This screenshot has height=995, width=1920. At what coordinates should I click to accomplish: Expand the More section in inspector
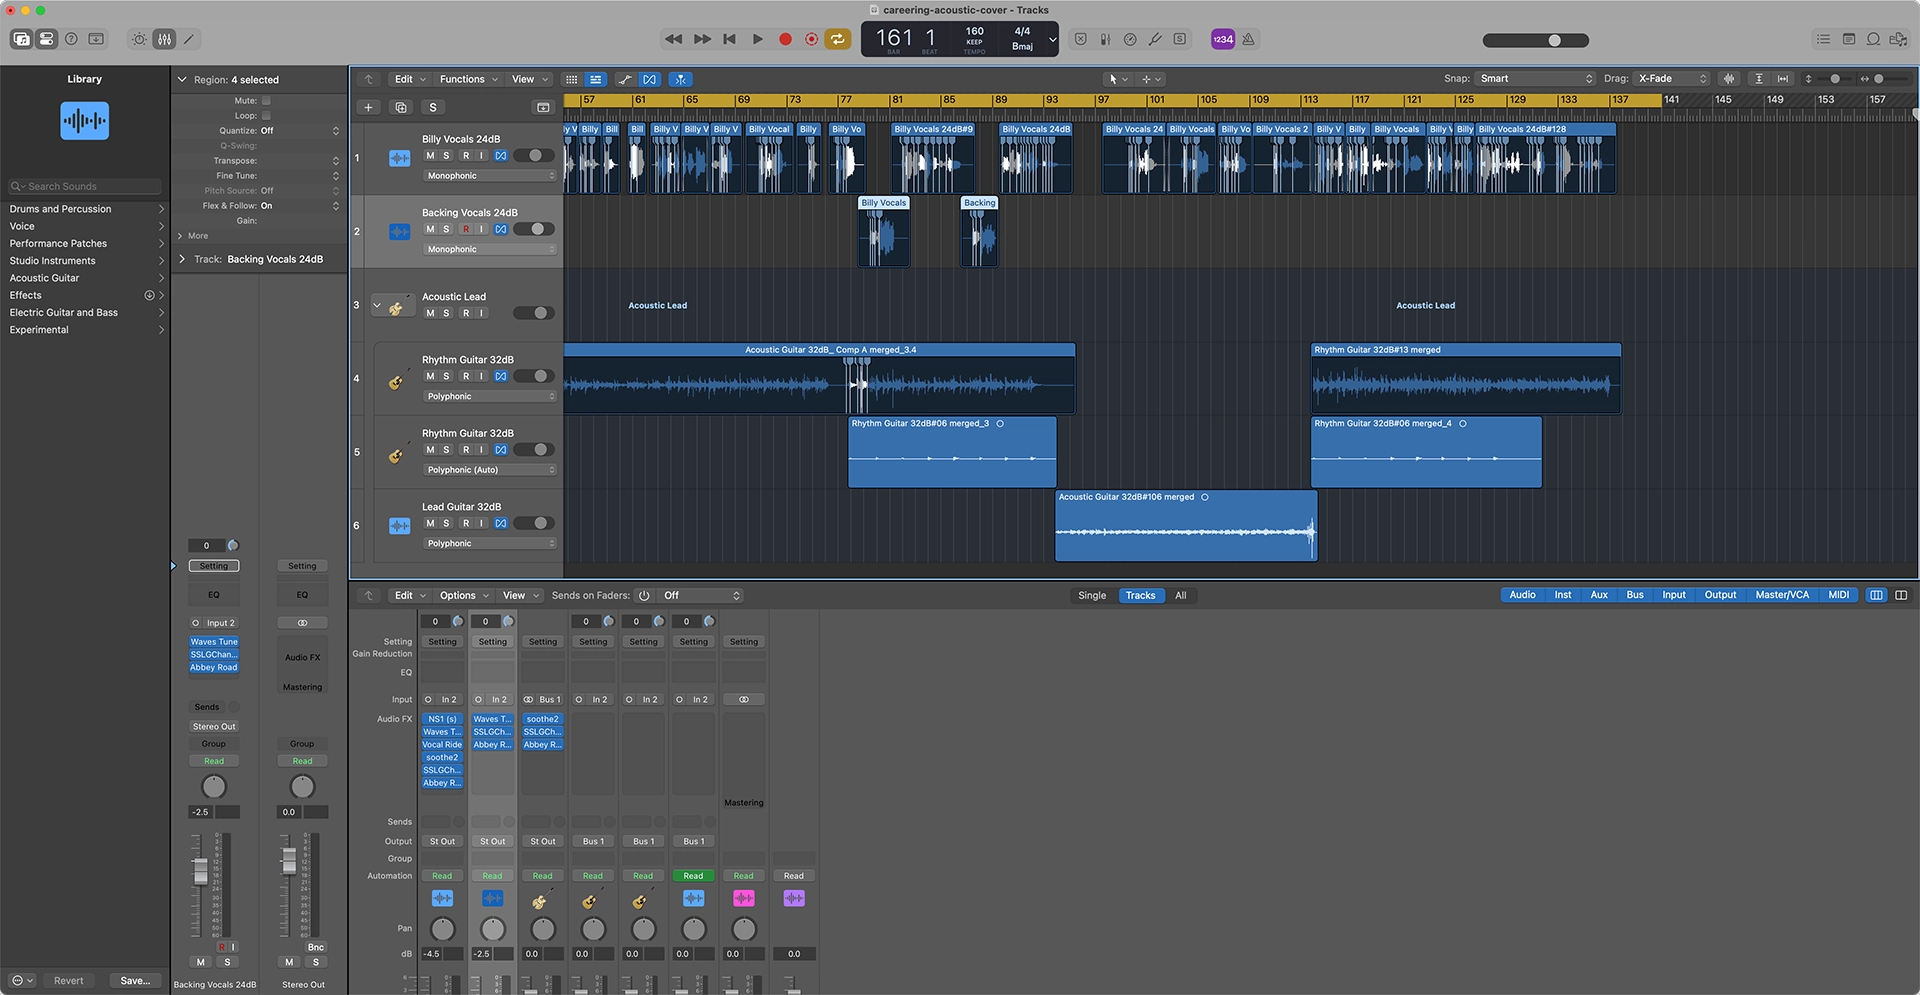click(181, 236)
